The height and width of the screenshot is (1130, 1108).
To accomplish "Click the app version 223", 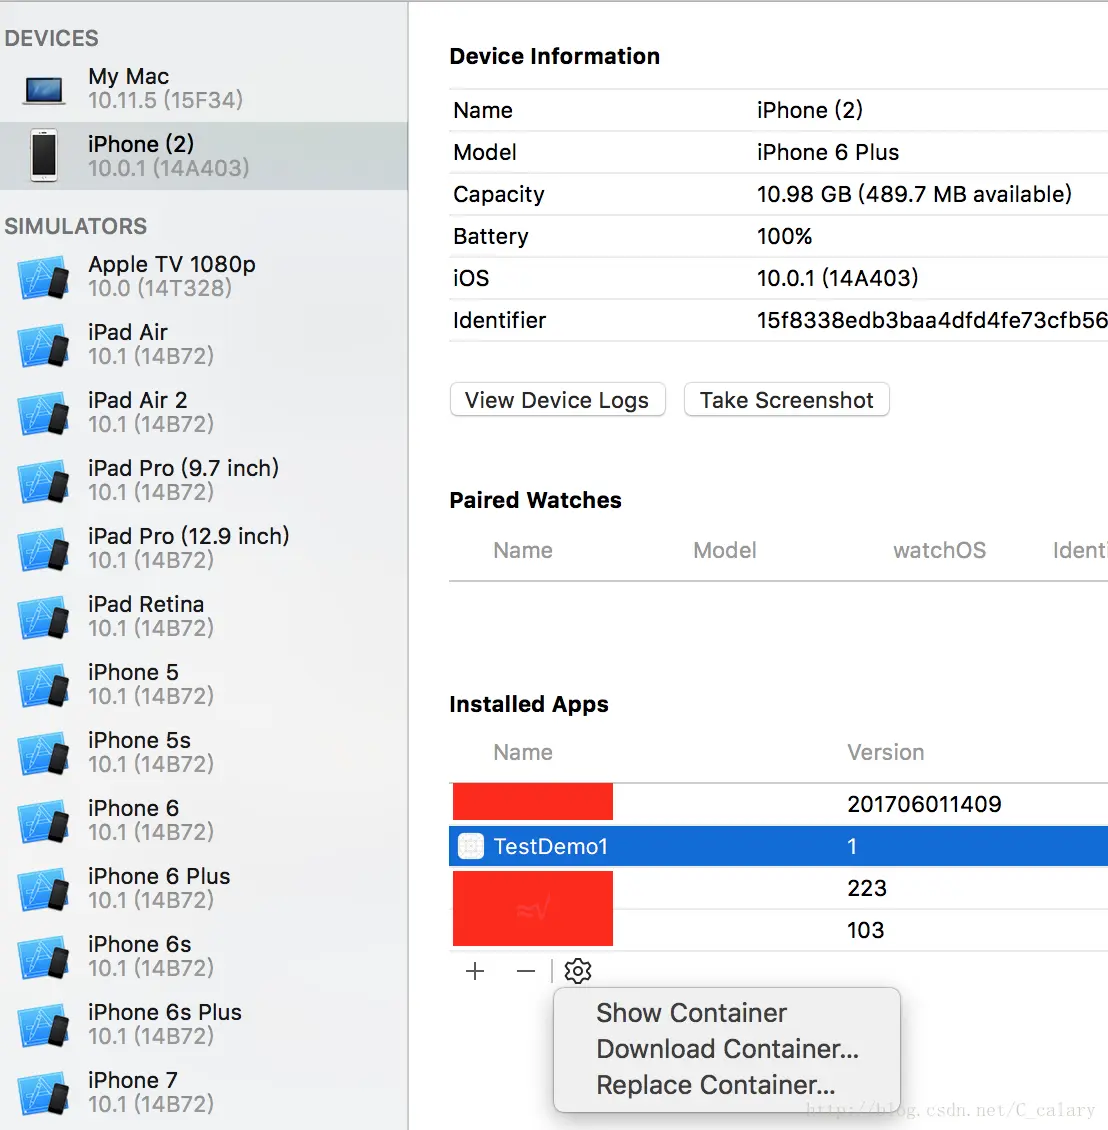I will pyautogui.click(x=867, y=889).
